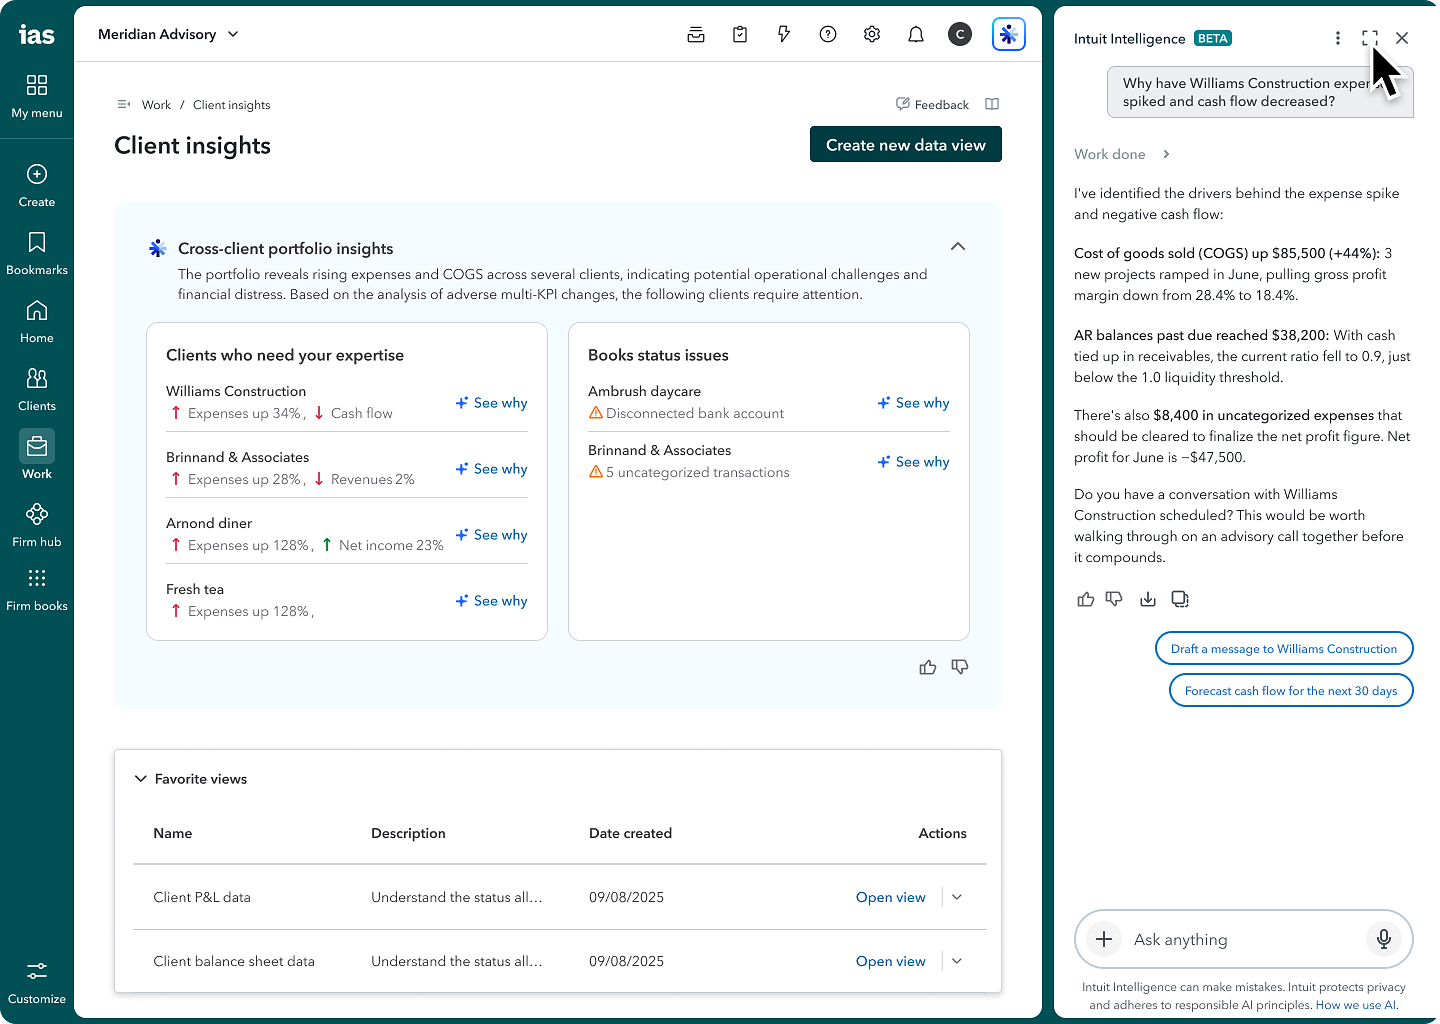The height and width of the screenshot is (1024, 1440).
Task: Thumbs down the portfolio insights card
Action: click(x=960, y=667)
